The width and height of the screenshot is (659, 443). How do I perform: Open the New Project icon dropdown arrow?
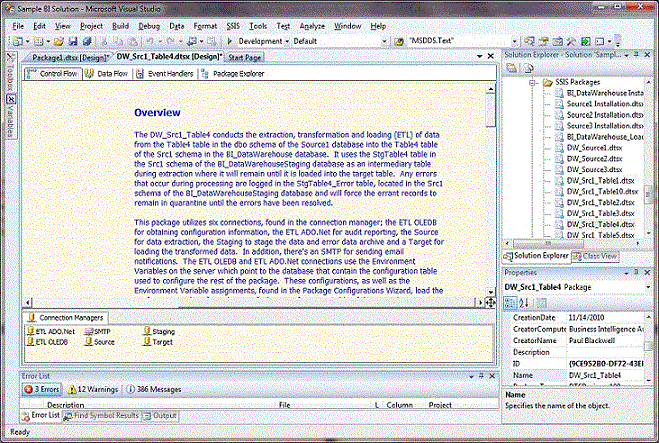[x=27, y=41]
